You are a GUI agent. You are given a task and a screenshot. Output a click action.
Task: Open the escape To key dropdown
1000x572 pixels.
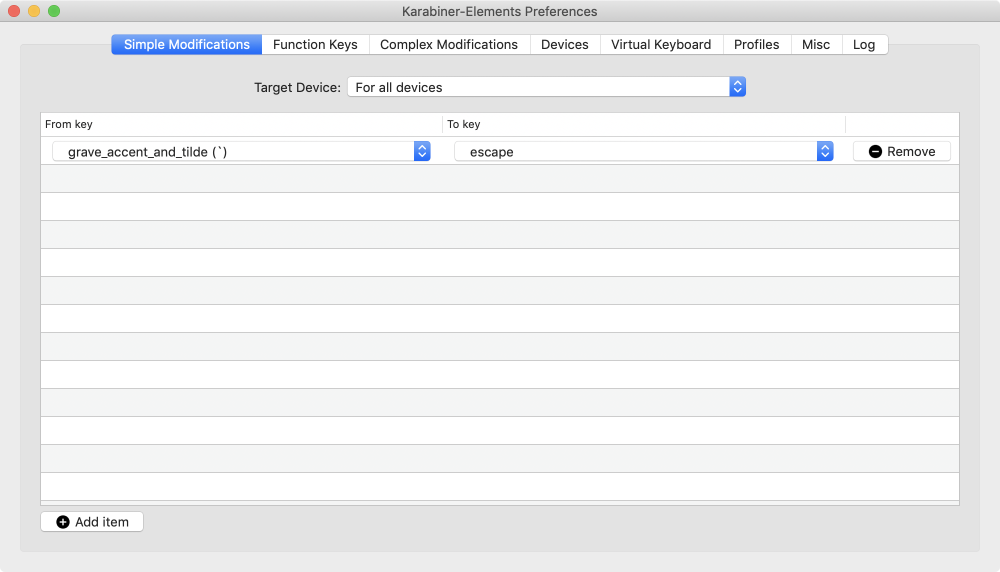tap(643, 151)
